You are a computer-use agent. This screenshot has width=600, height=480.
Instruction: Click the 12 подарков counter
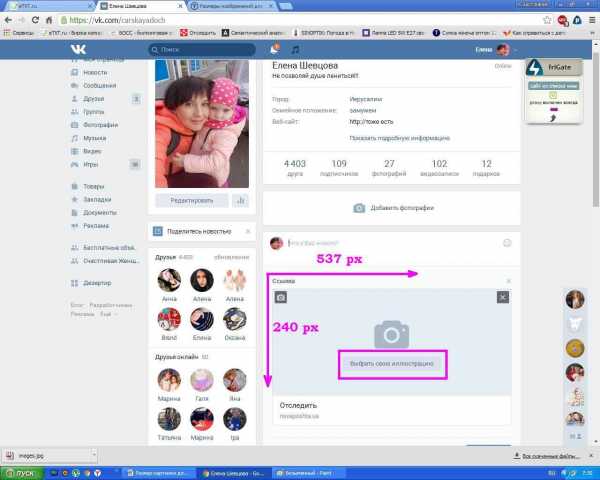(x=486, y=168)
